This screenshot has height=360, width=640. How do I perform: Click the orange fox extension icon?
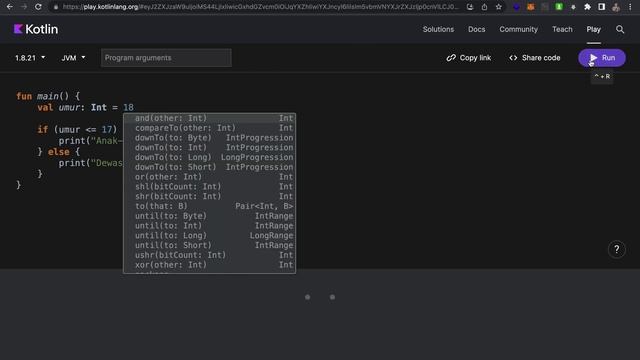[x=531, y=7]
